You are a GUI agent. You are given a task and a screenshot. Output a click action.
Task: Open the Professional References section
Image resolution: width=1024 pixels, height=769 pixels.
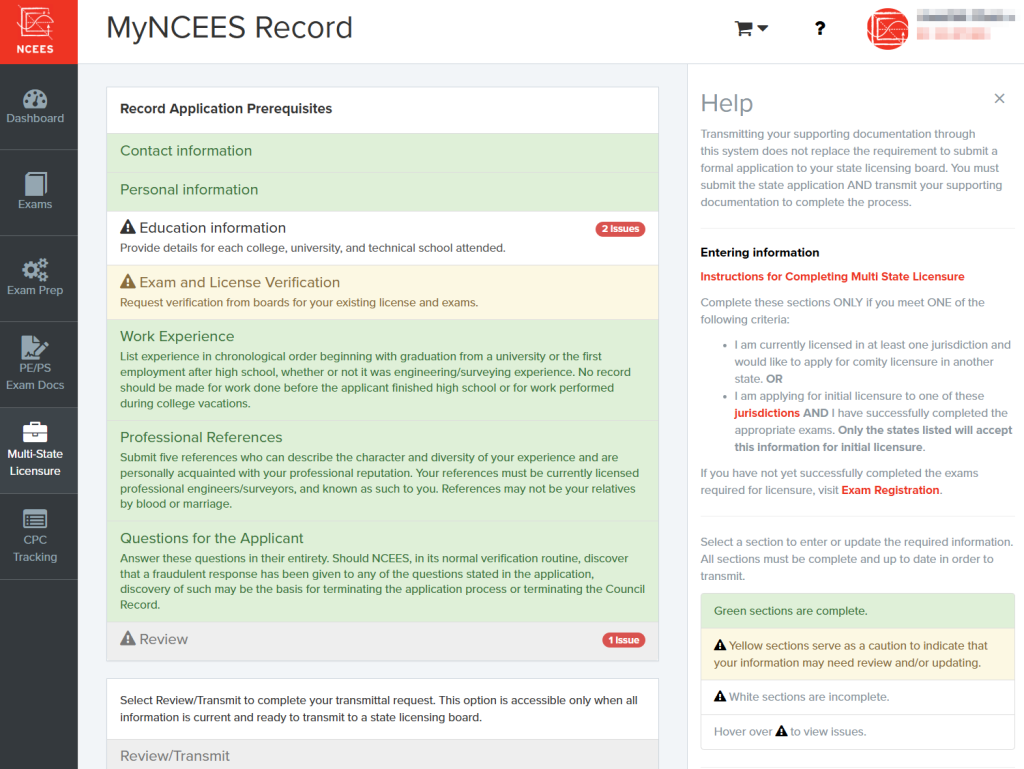383,471
